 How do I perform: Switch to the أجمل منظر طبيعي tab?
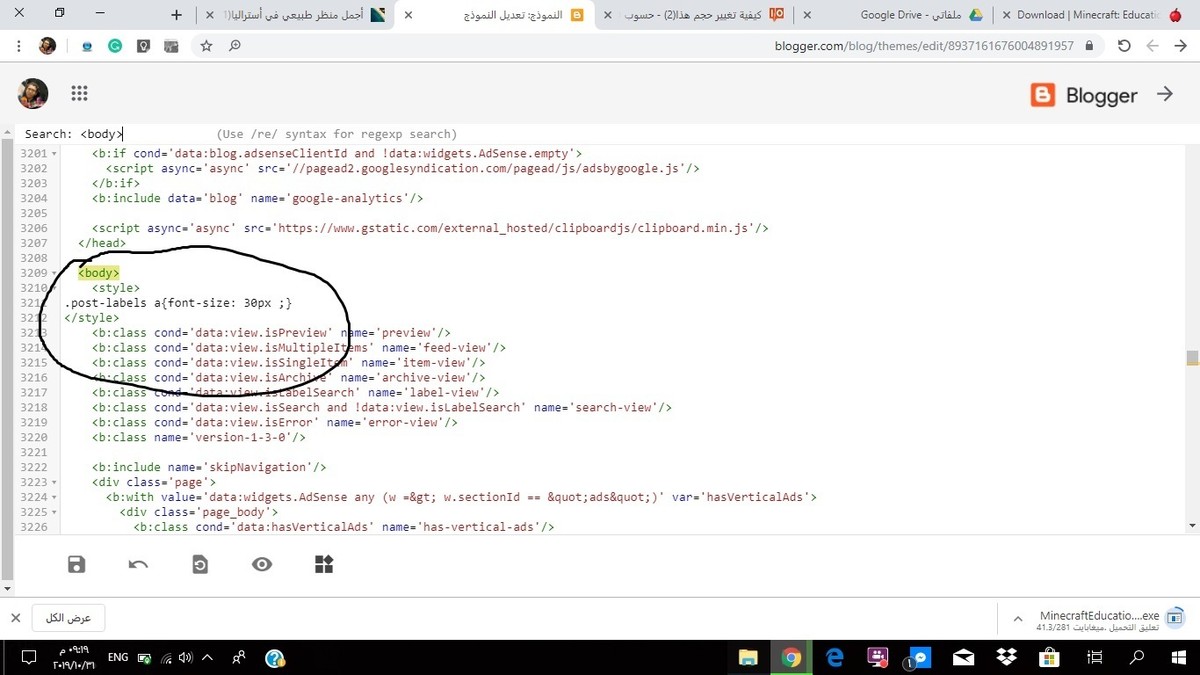click(x=295, y=15)
